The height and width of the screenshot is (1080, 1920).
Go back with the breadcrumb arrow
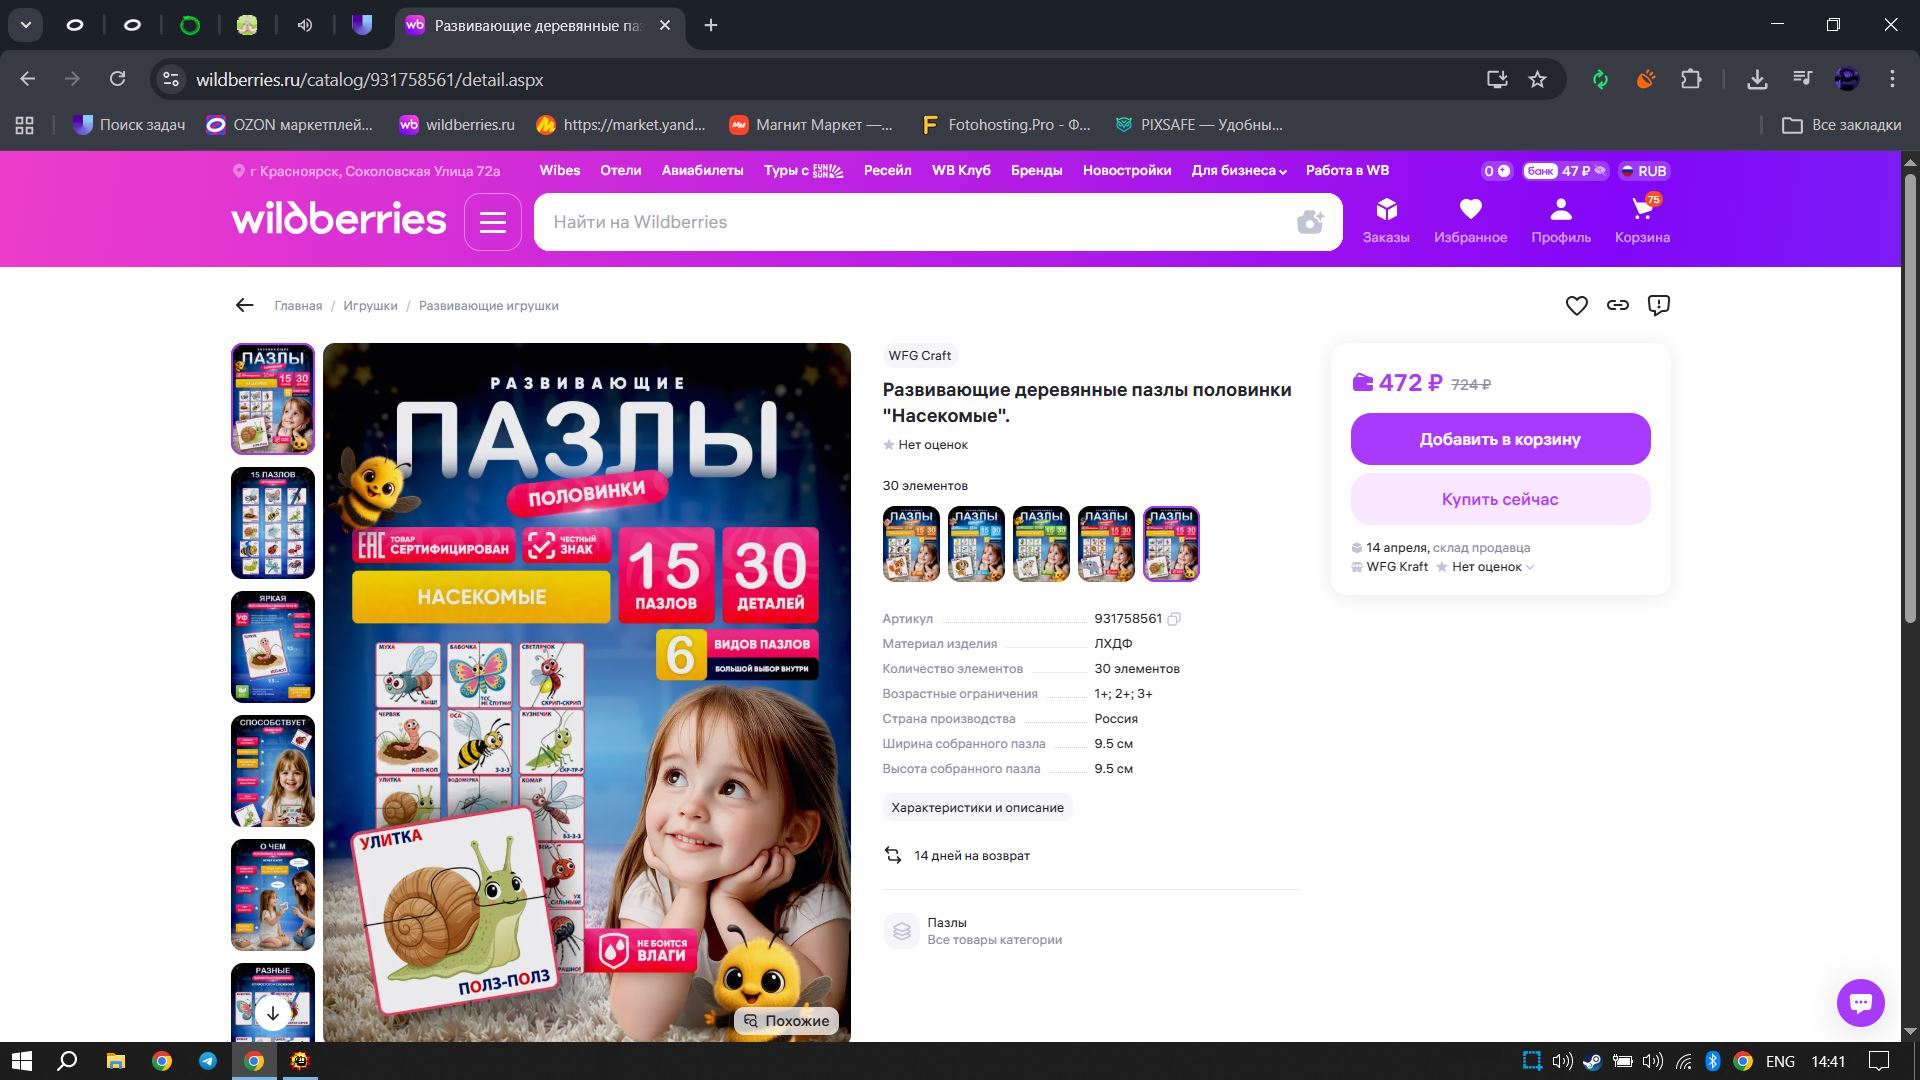click(x=244, y=306)
